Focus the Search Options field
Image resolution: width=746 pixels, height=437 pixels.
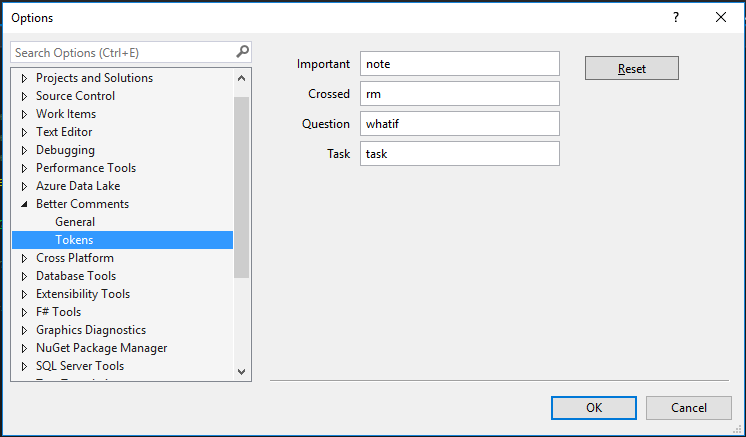(x=120, y=52)
